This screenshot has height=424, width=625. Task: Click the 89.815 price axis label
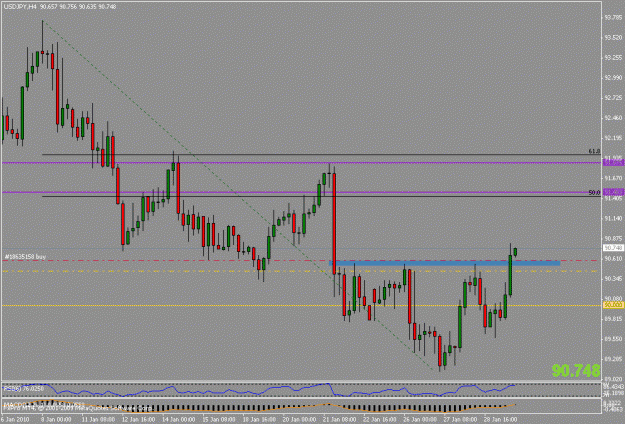click(x=613, y=319)
